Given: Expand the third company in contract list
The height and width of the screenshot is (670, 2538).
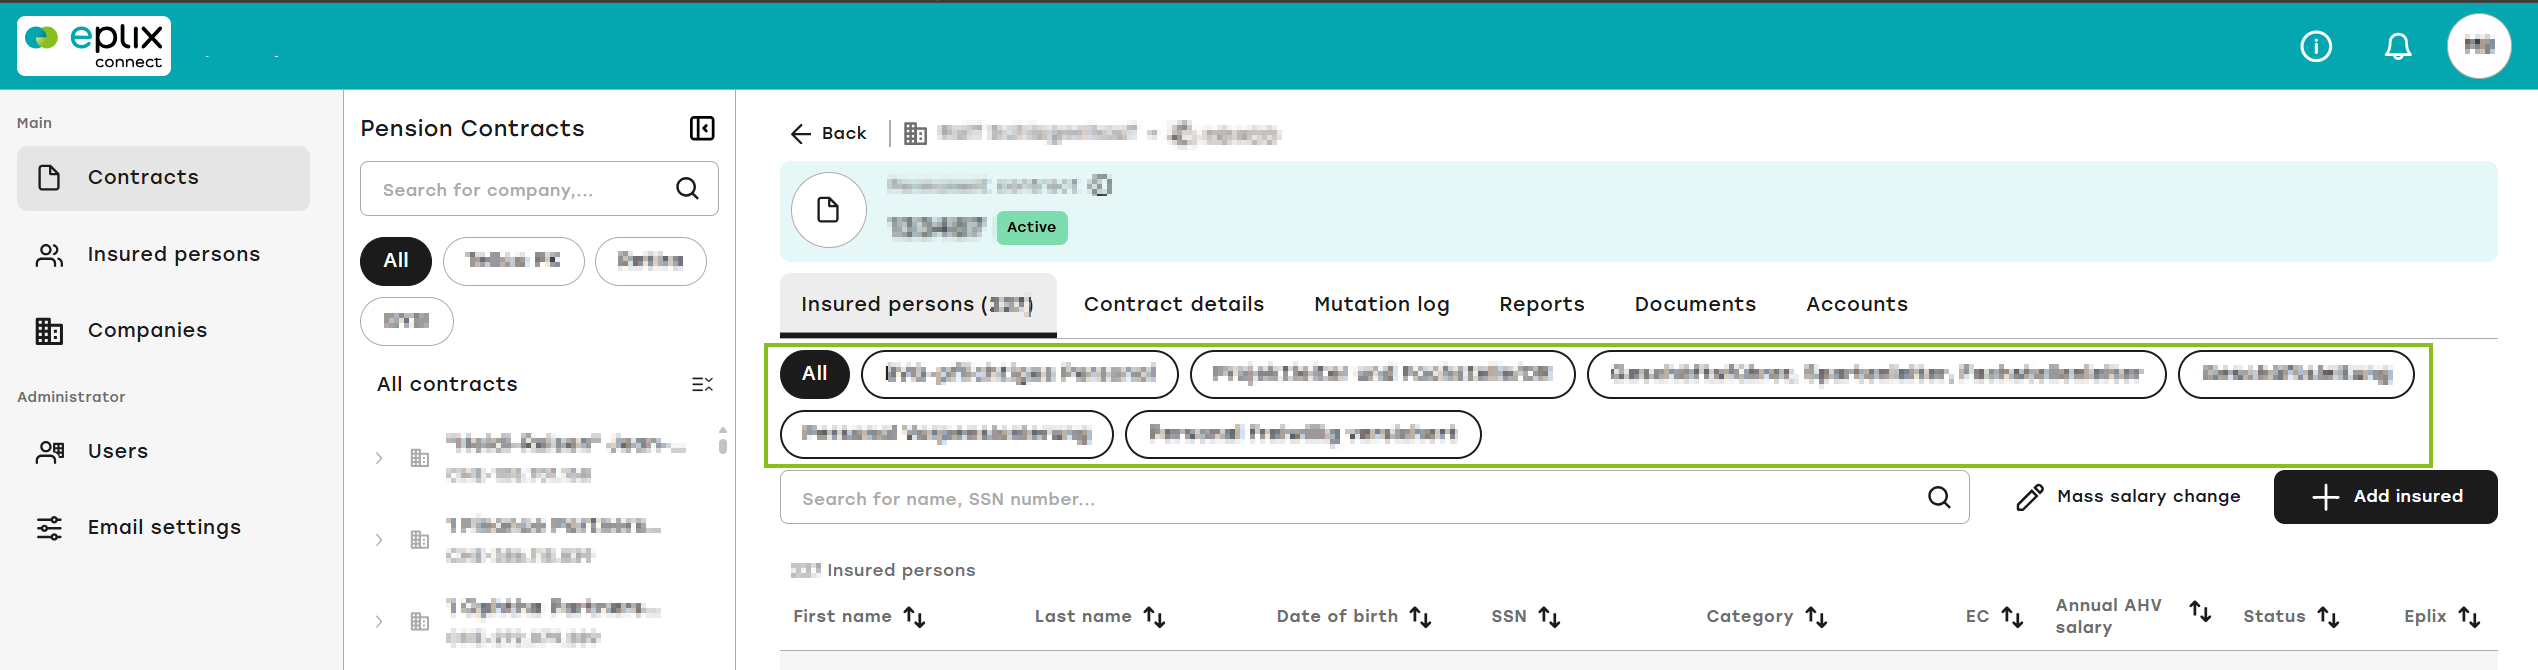Looking at the screenshot, I should [379, 622].
